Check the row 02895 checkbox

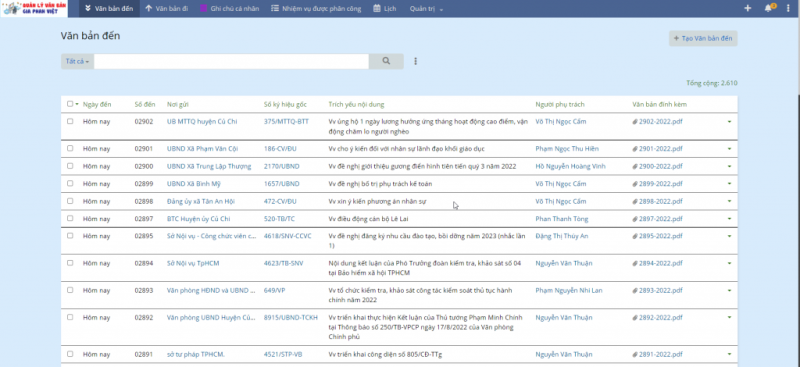click(70, 236)
